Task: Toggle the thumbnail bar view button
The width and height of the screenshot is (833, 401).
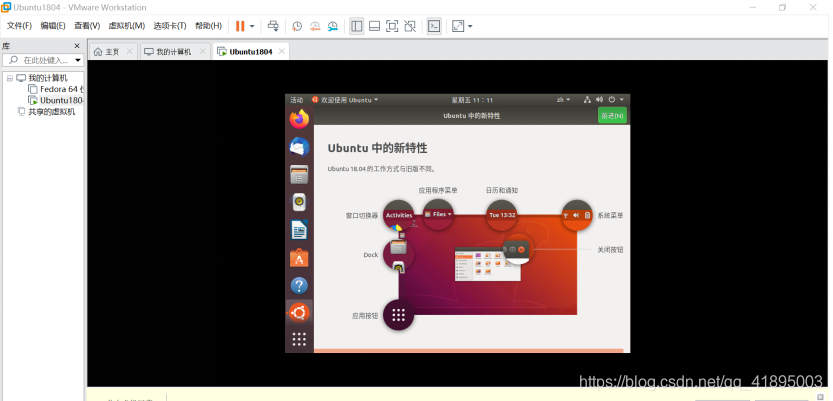Action: (374, 26)
